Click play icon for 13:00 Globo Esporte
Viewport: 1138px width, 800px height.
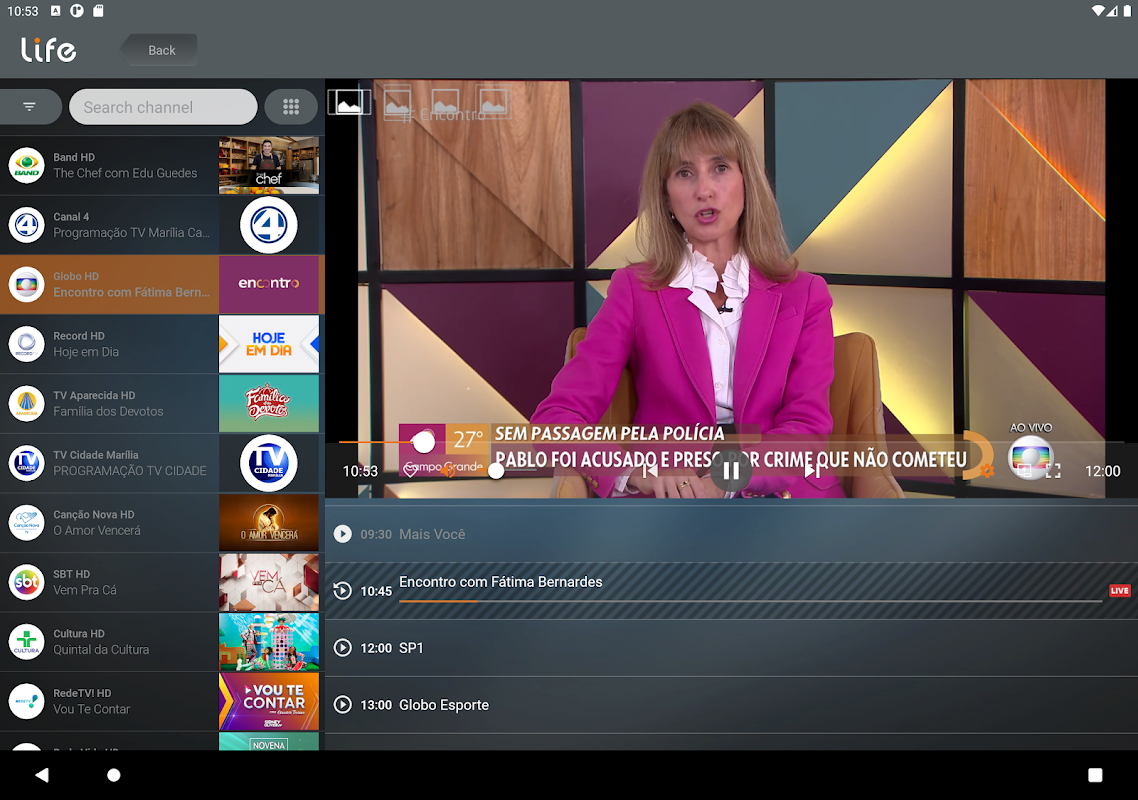[x=343, y=704]
